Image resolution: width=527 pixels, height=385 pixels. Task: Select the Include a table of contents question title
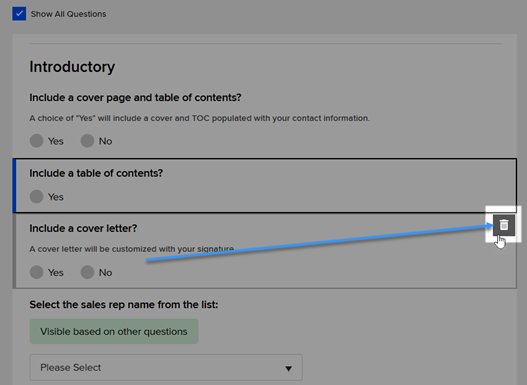click(96, 173)
